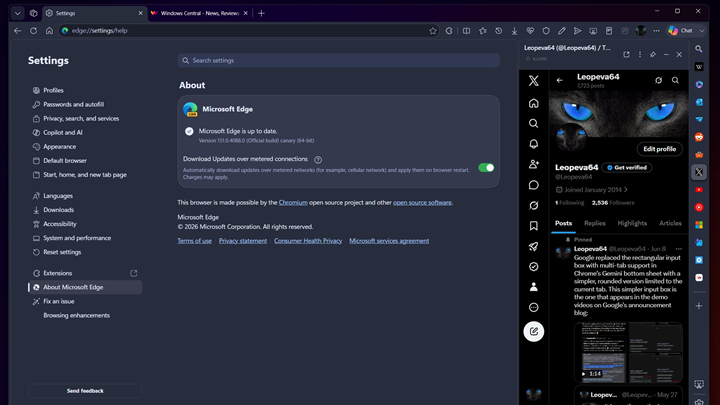Image resolution: width=720 pixels, height=405 pixels.
Task: Open the Edge sidebar search icon
Action: [699, 49]
